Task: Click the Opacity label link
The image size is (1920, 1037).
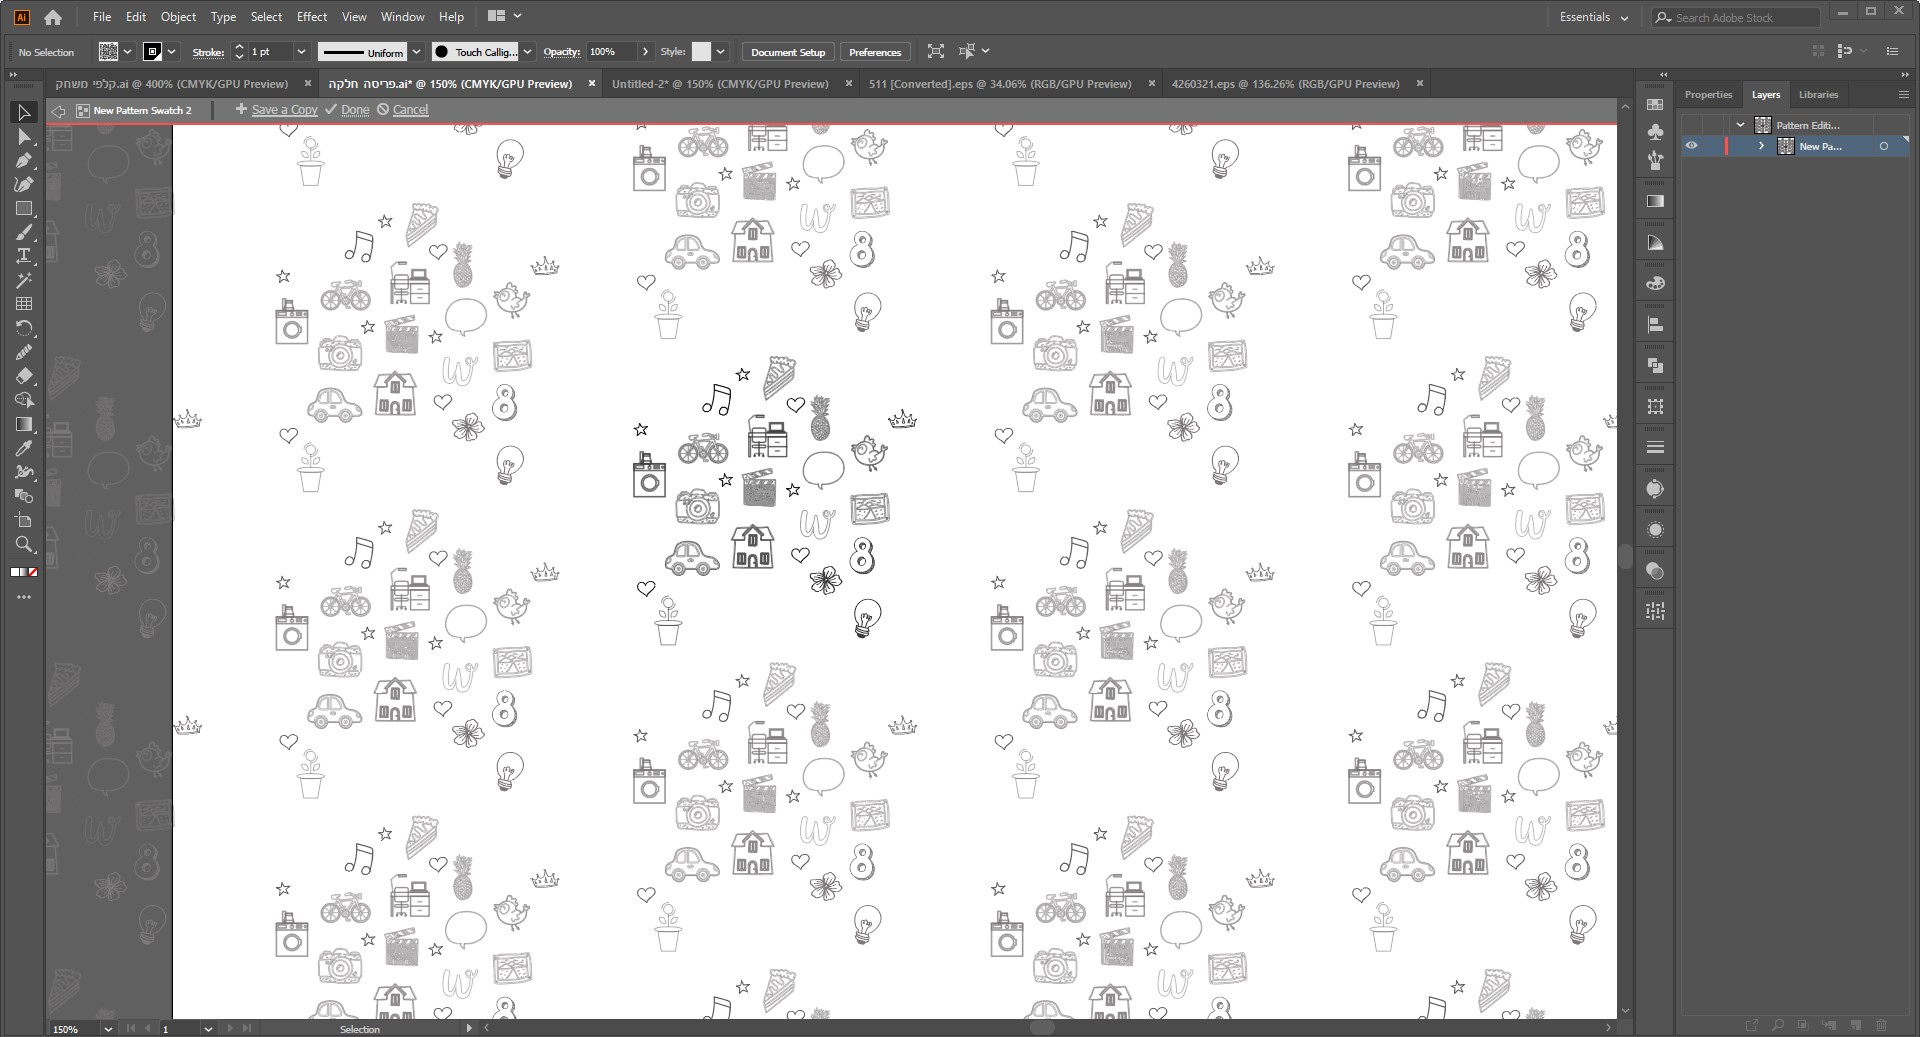Action: click(x=561, y=52)
